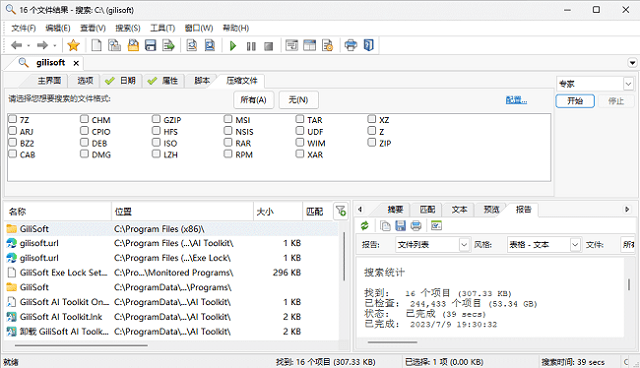The width and height of the screenshot is (640, 368).
Task: Sort results by the 大小 column header
Action: [278, 211]
